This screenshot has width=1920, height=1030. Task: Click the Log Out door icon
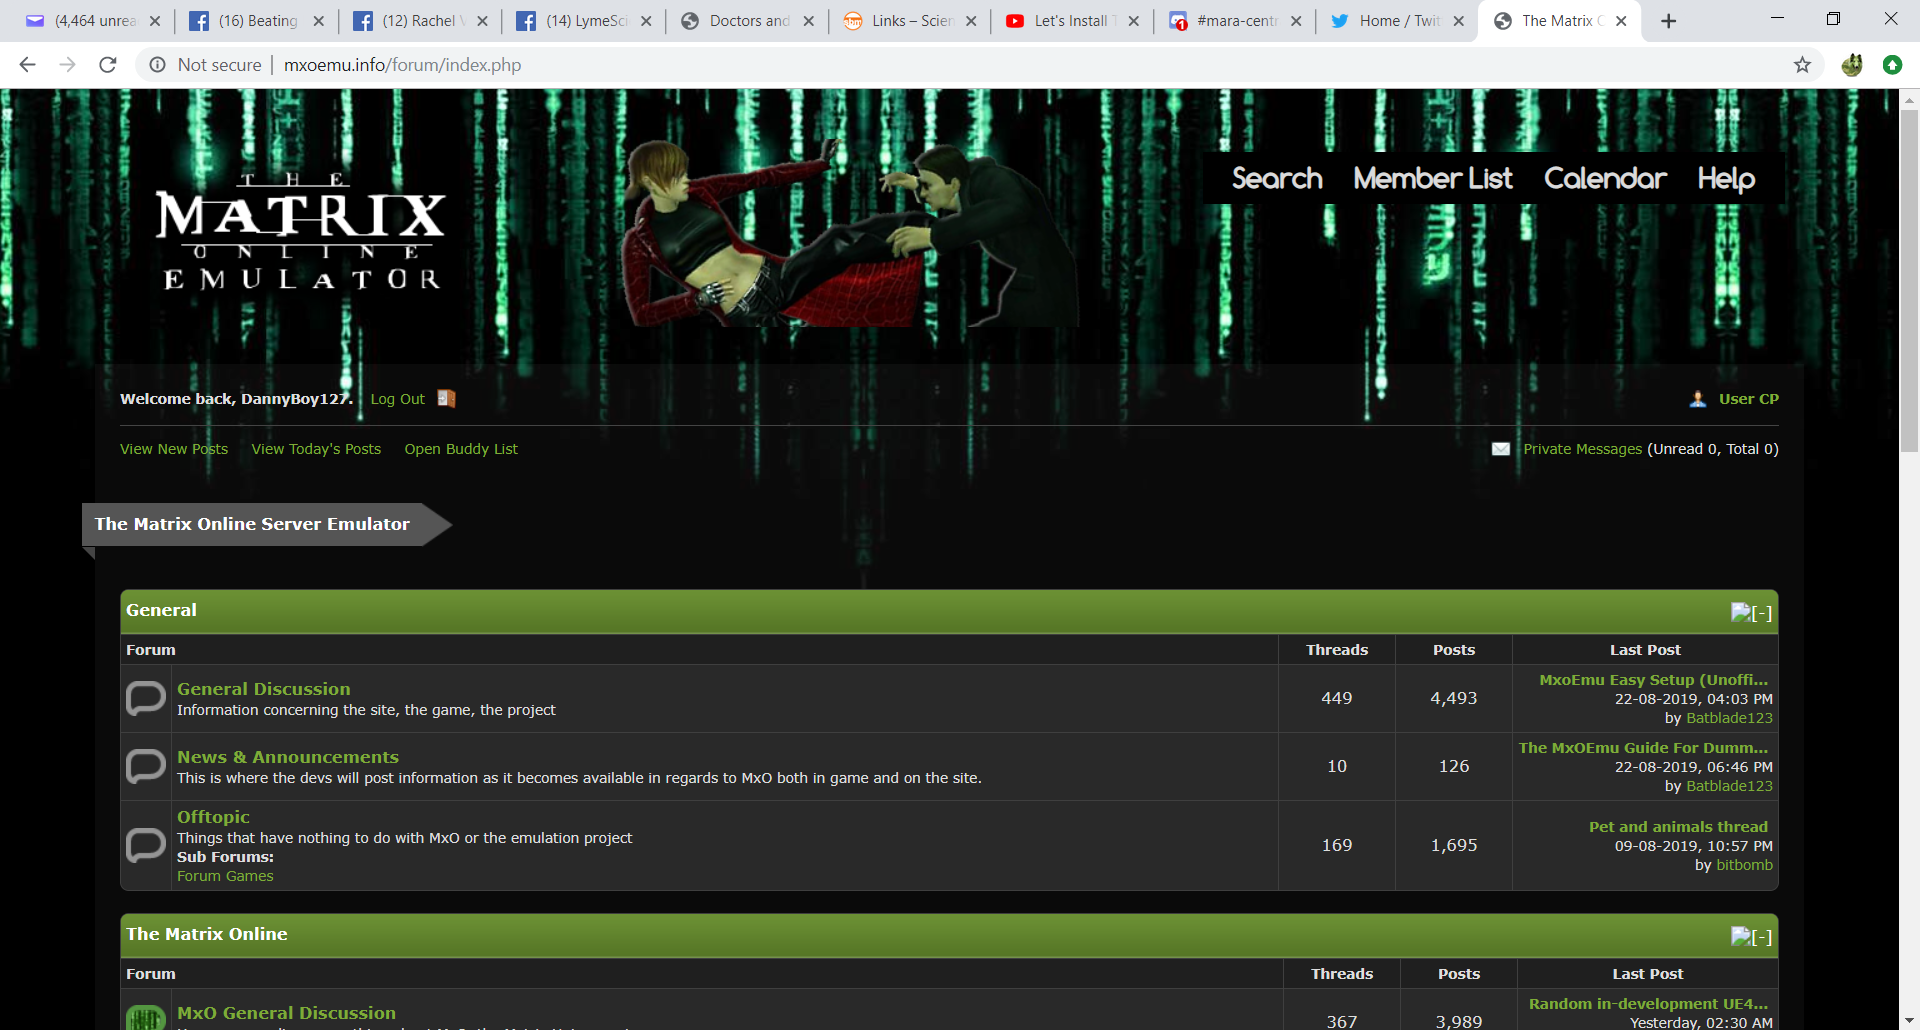pos(446,398)
